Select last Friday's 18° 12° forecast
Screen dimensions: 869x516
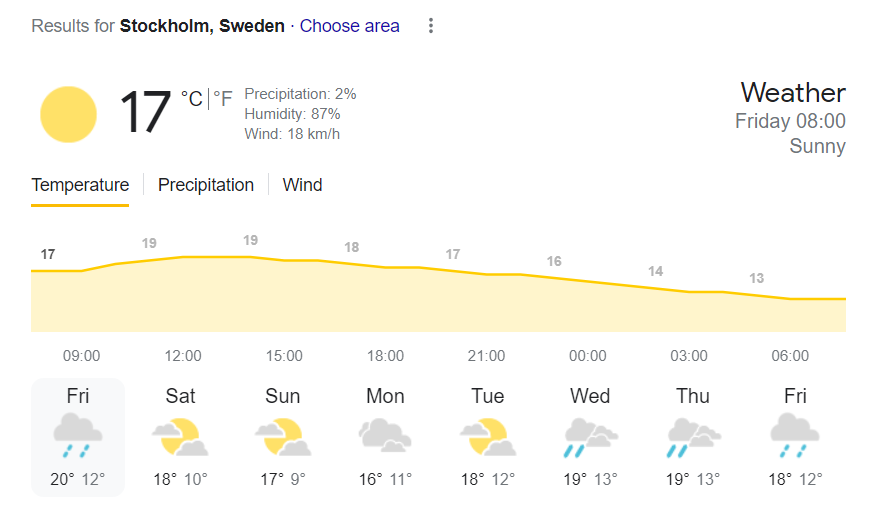(795, 479)
